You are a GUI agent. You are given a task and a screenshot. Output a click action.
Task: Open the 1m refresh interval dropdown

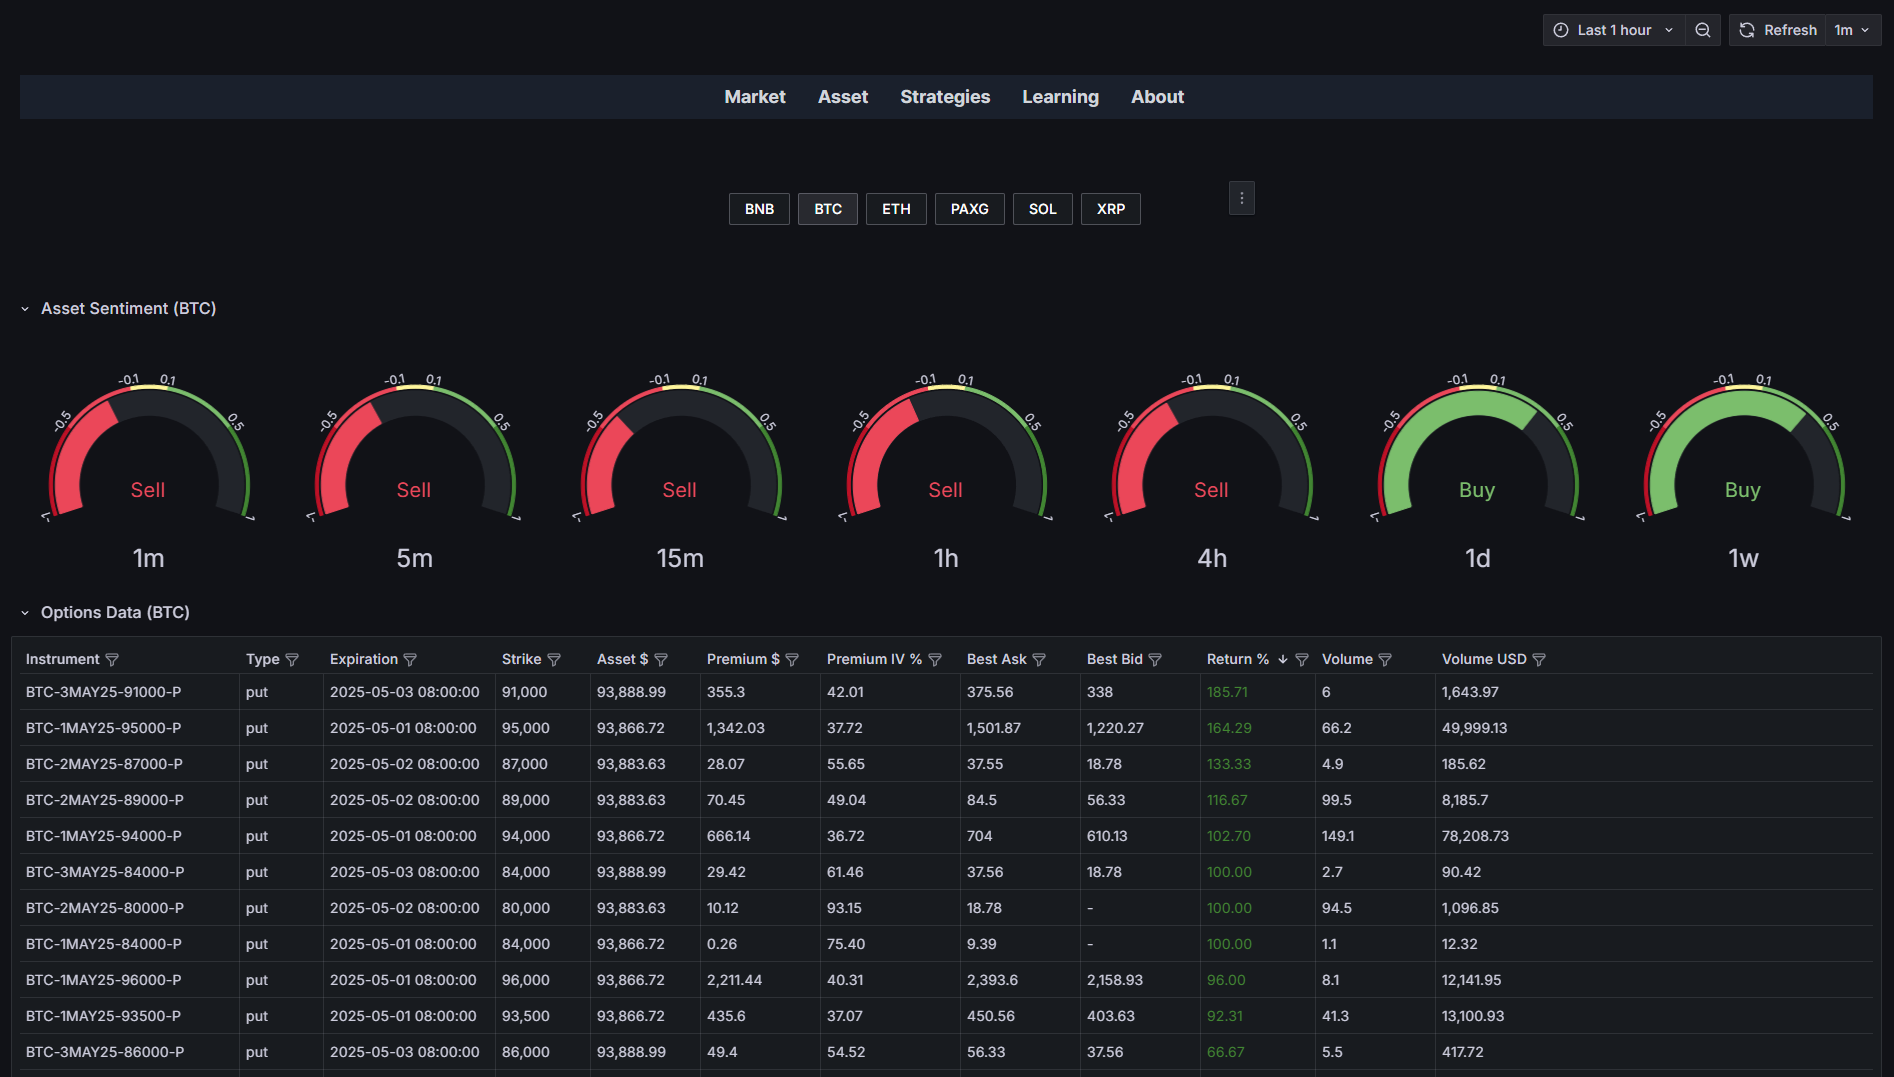(x=1852, y=30)
